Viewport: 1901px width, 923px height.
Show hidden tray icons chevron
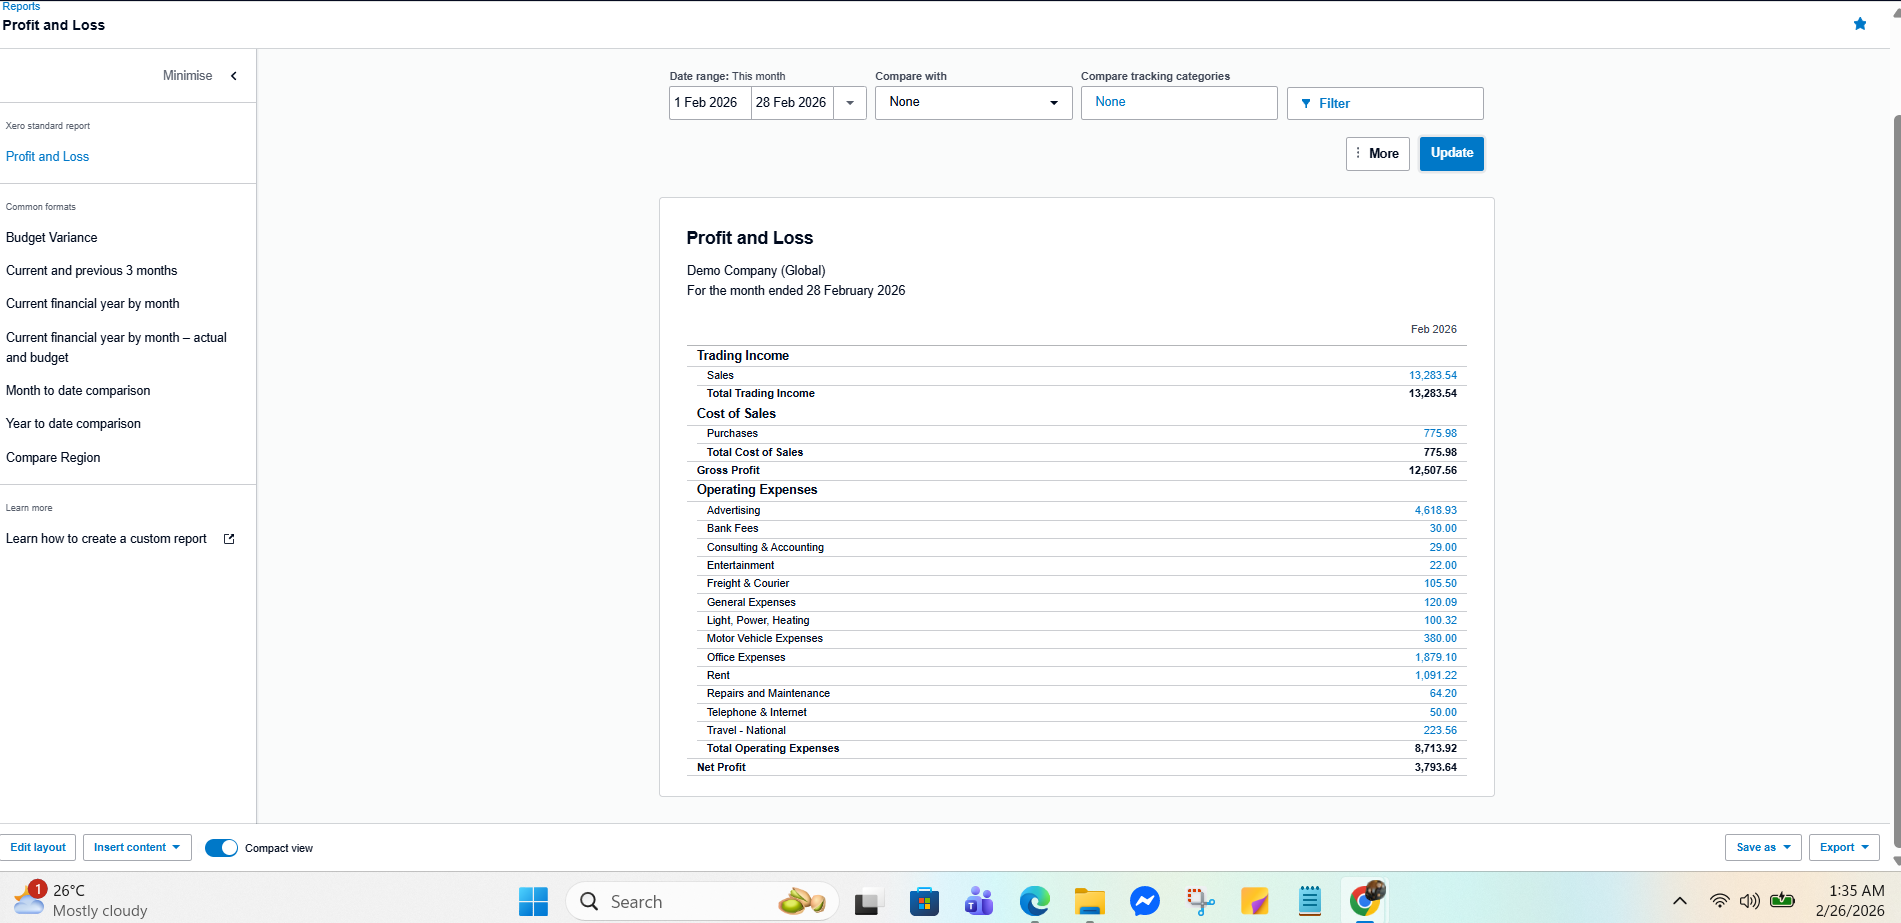tap(1680, 901)
